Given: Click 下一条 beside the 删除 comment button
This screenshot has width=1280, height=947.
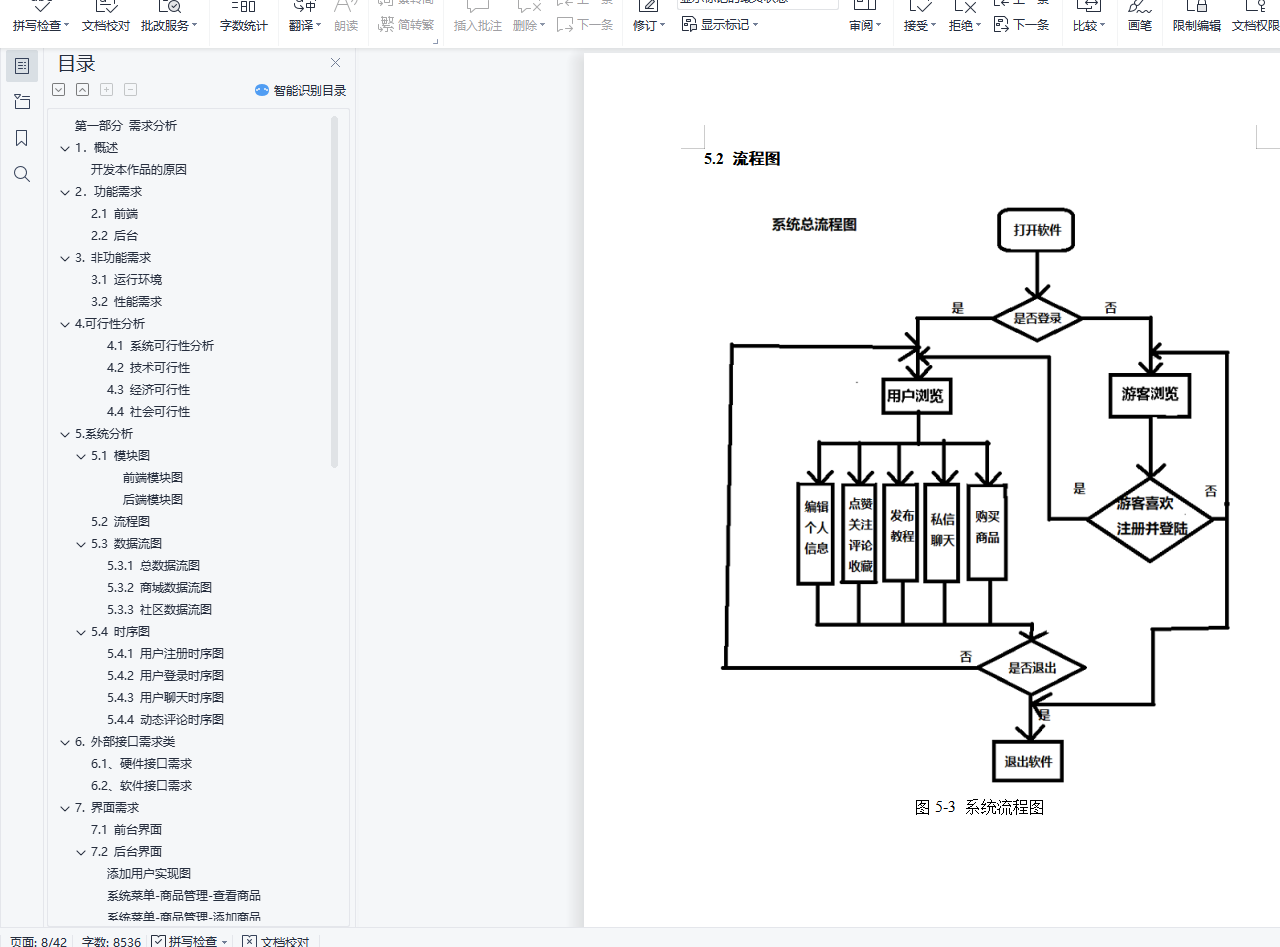Looking at the screenshot, I should [x=585, y=25].
